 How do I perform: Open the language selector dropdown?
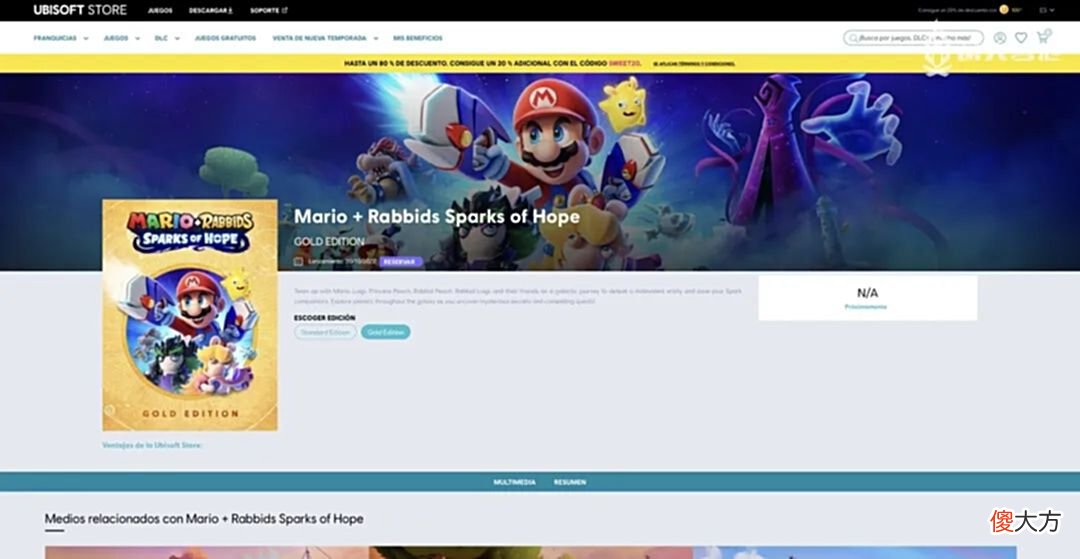point(1047,10)
